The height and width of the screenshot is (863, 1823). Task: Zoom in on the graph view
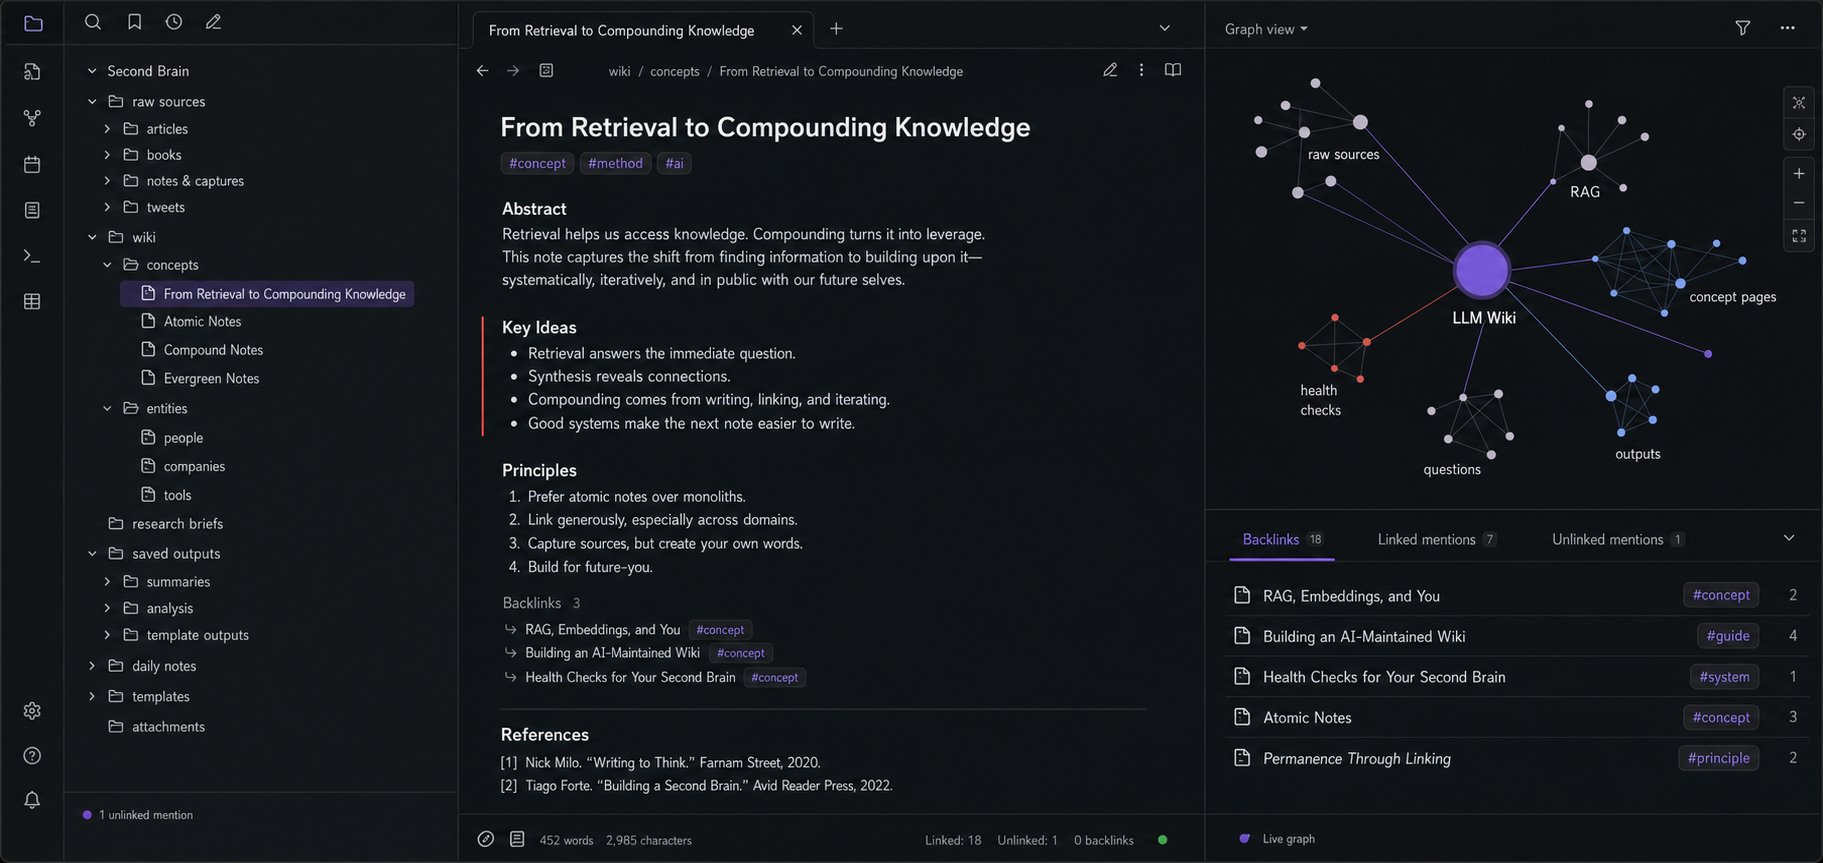click(x=1799, y=173)
